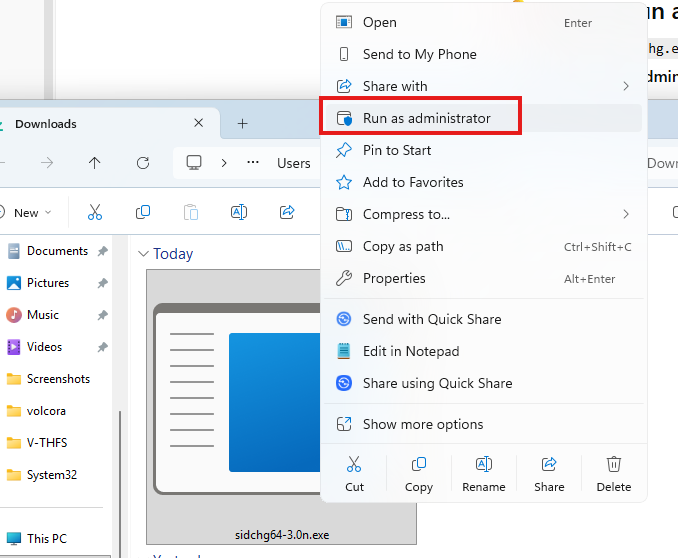Show hidden path via ellipsis in address bar
The width and height of the screenshot is (678, 558).
pyautogui.click(x=253, y=163)
